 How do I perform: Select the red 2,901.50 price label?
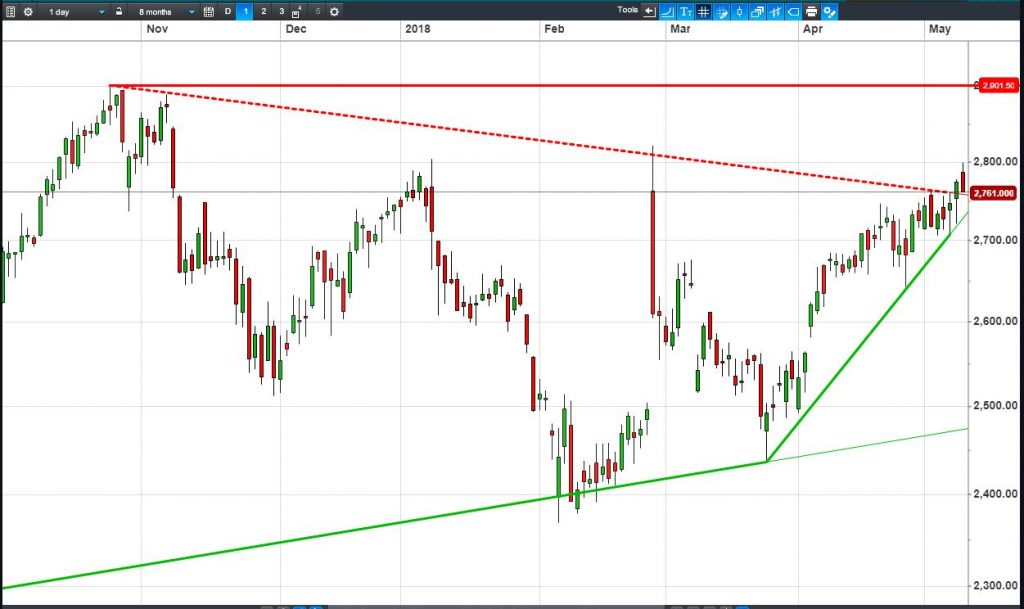tap(999, 86)
